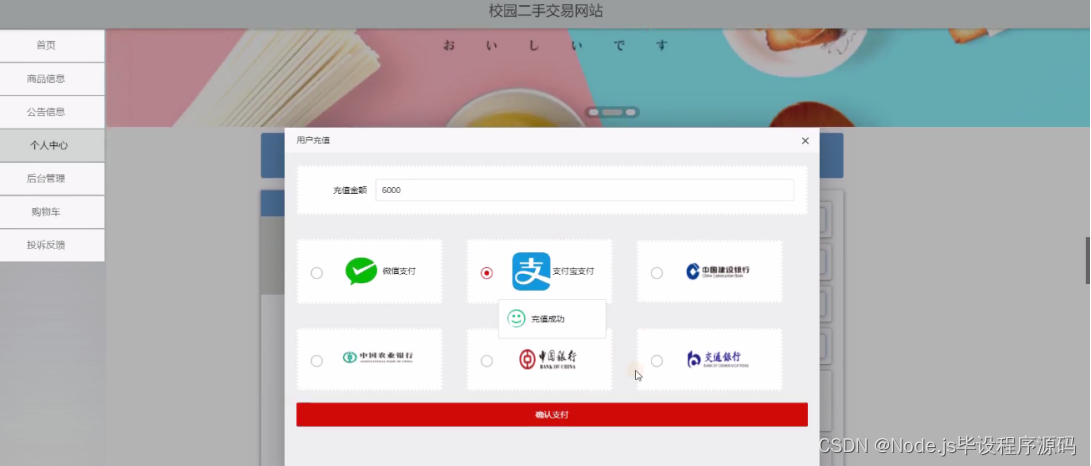
Task: Open 公告信息 in the sidebar
Action: click(x=52, y=112)
